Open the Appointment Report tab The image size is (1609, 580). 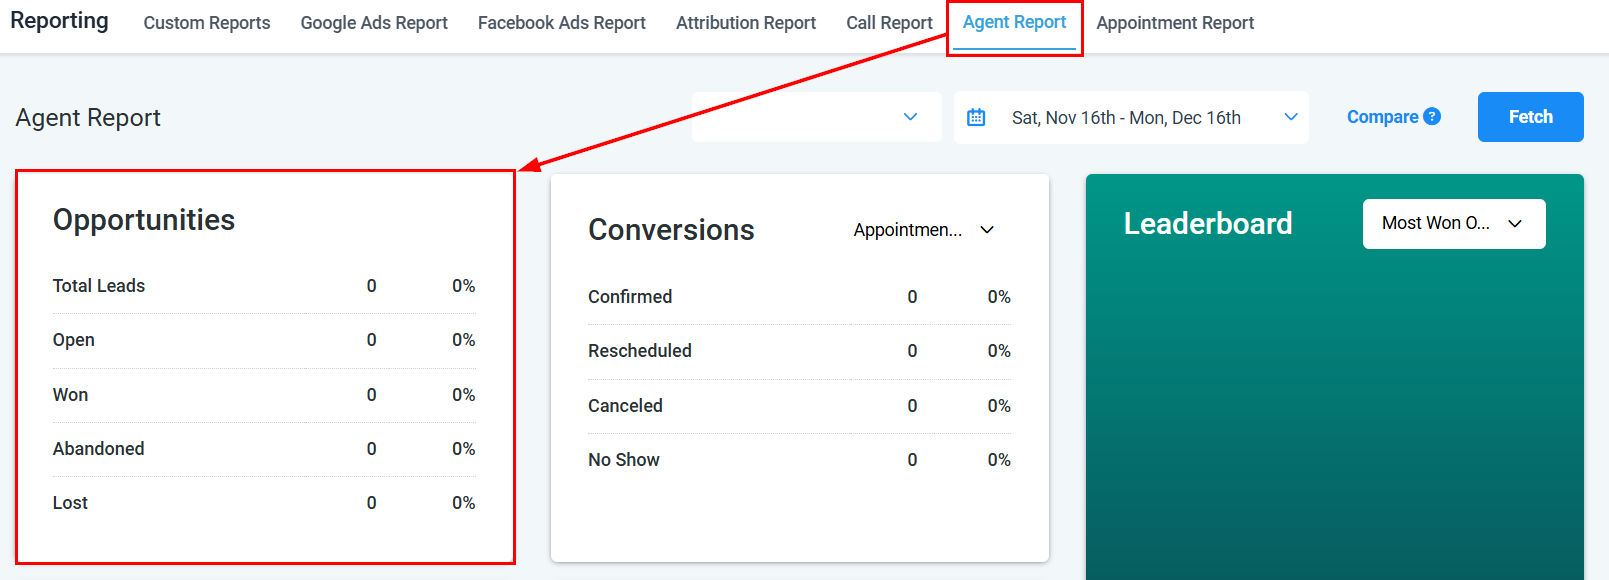pos(1175,23)
